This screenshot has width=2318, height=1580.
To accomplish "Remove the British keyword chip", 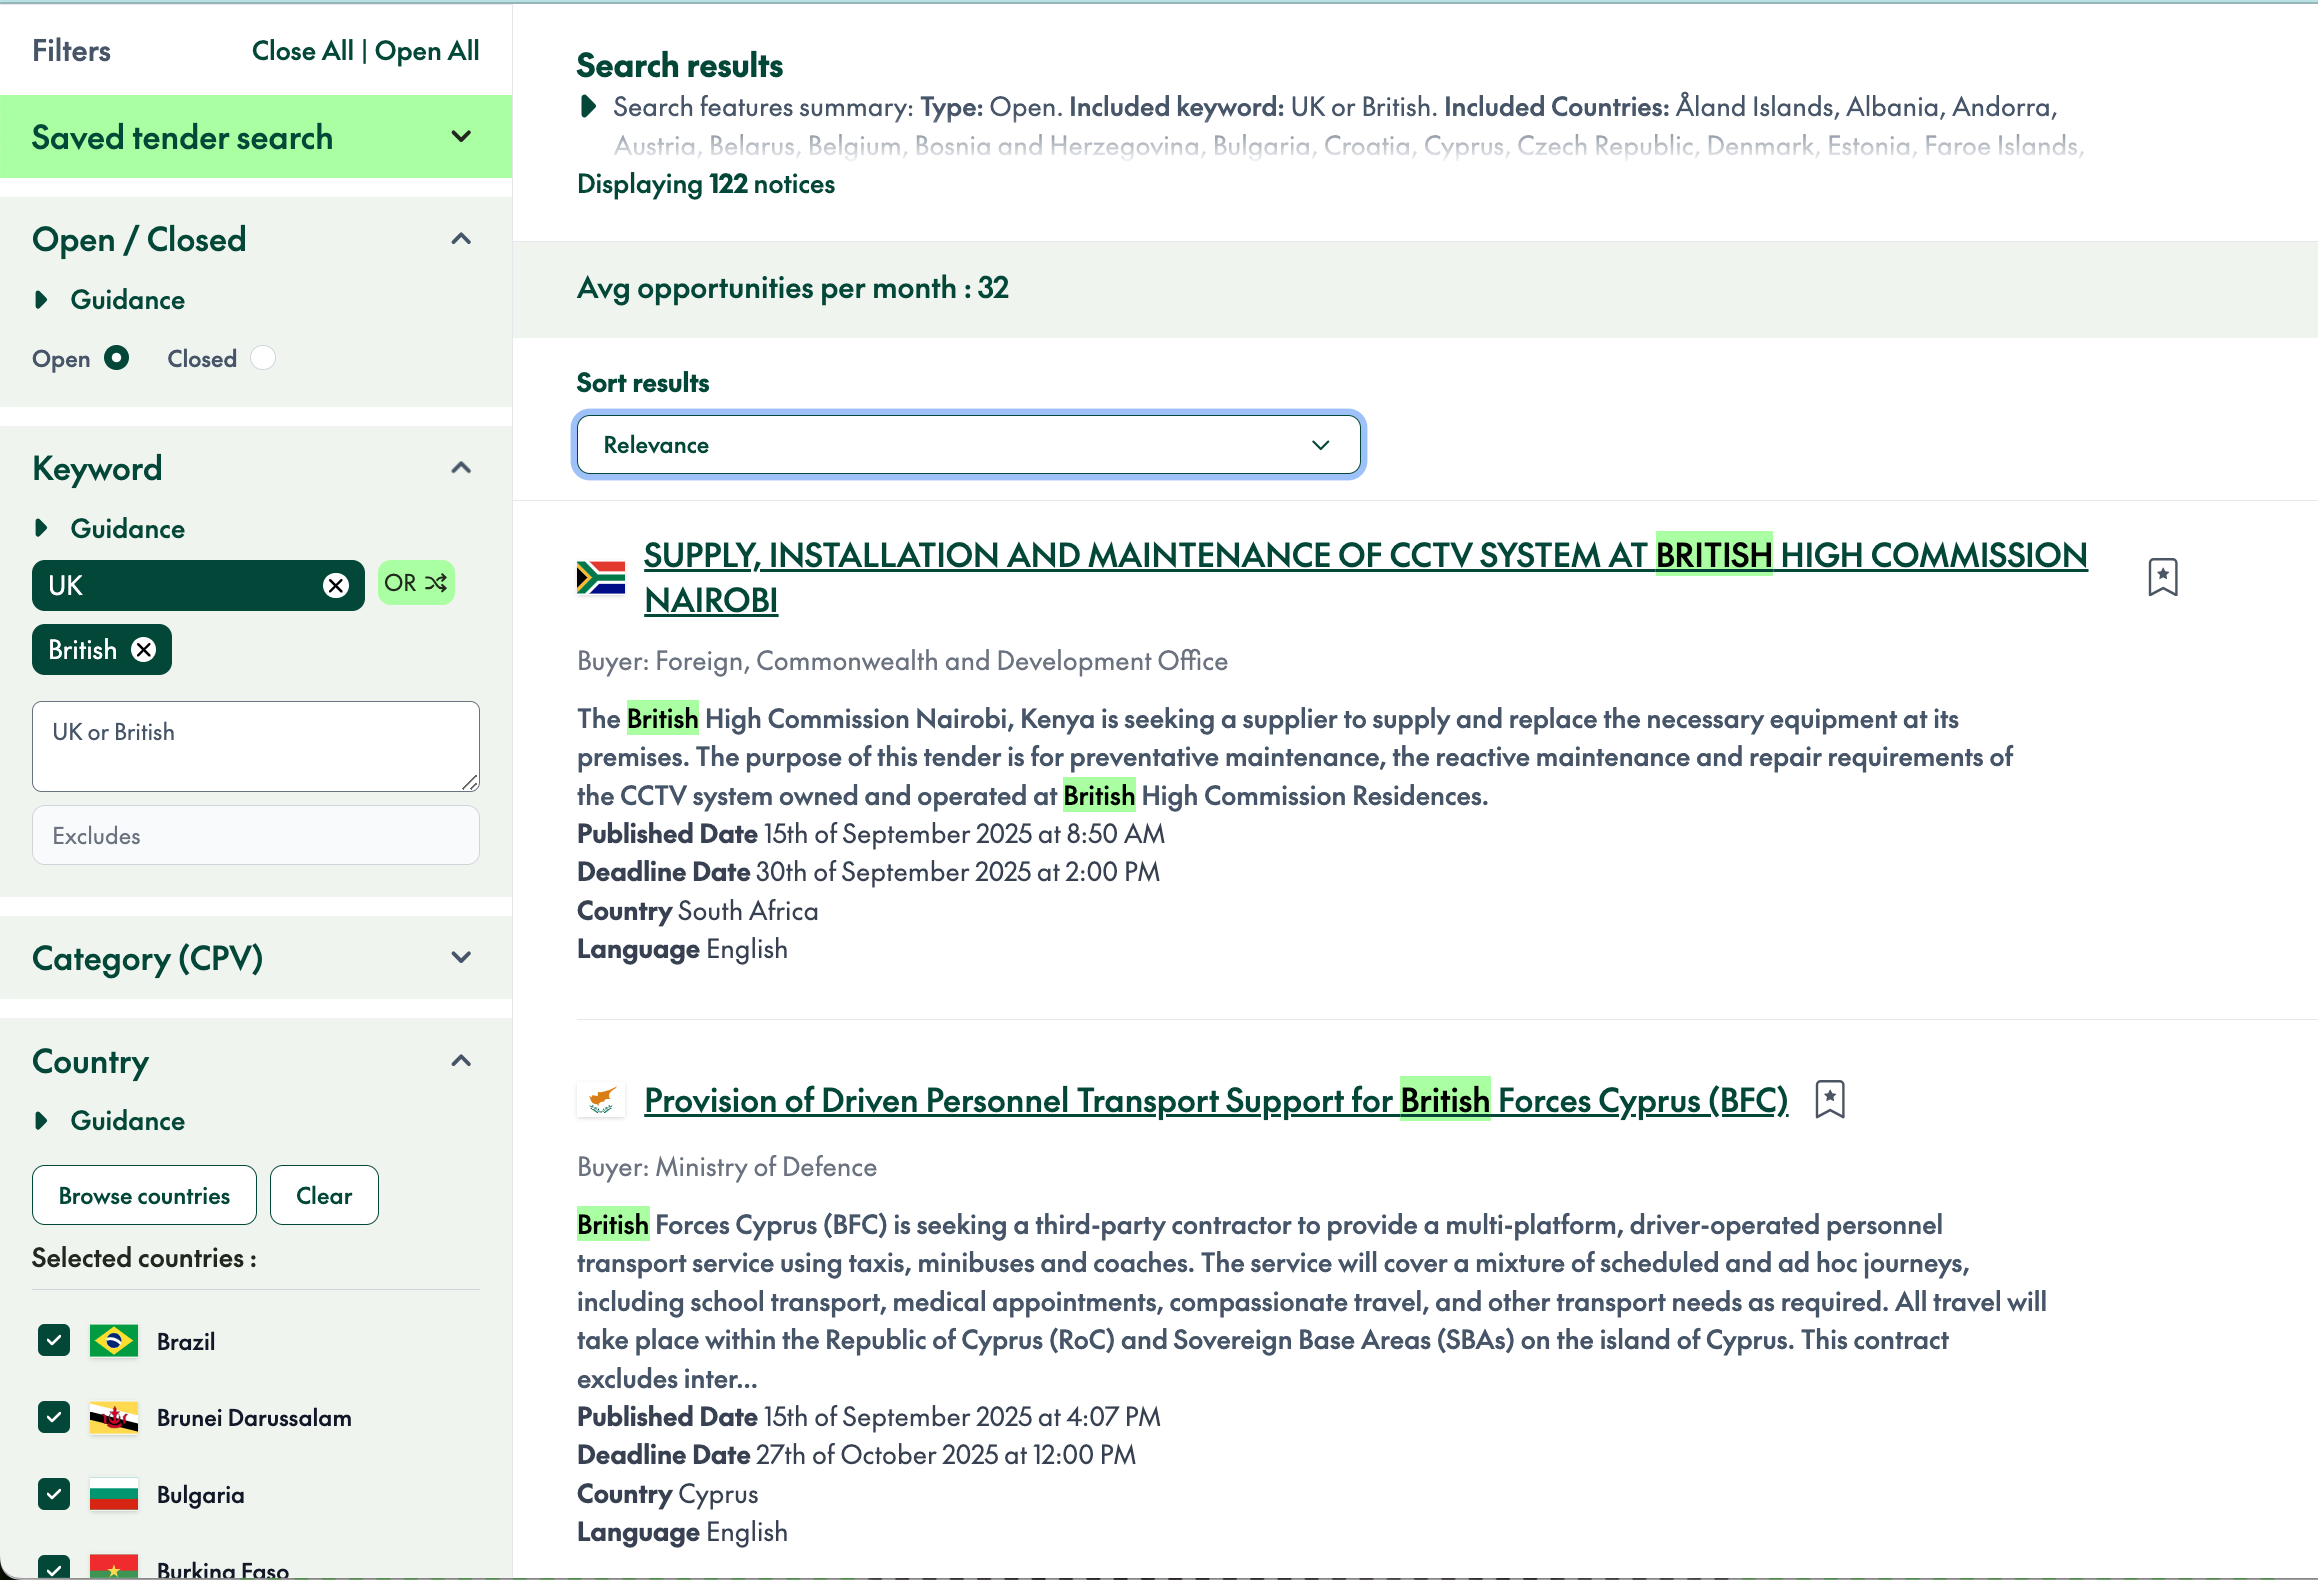I will click(x=144, y=649).
